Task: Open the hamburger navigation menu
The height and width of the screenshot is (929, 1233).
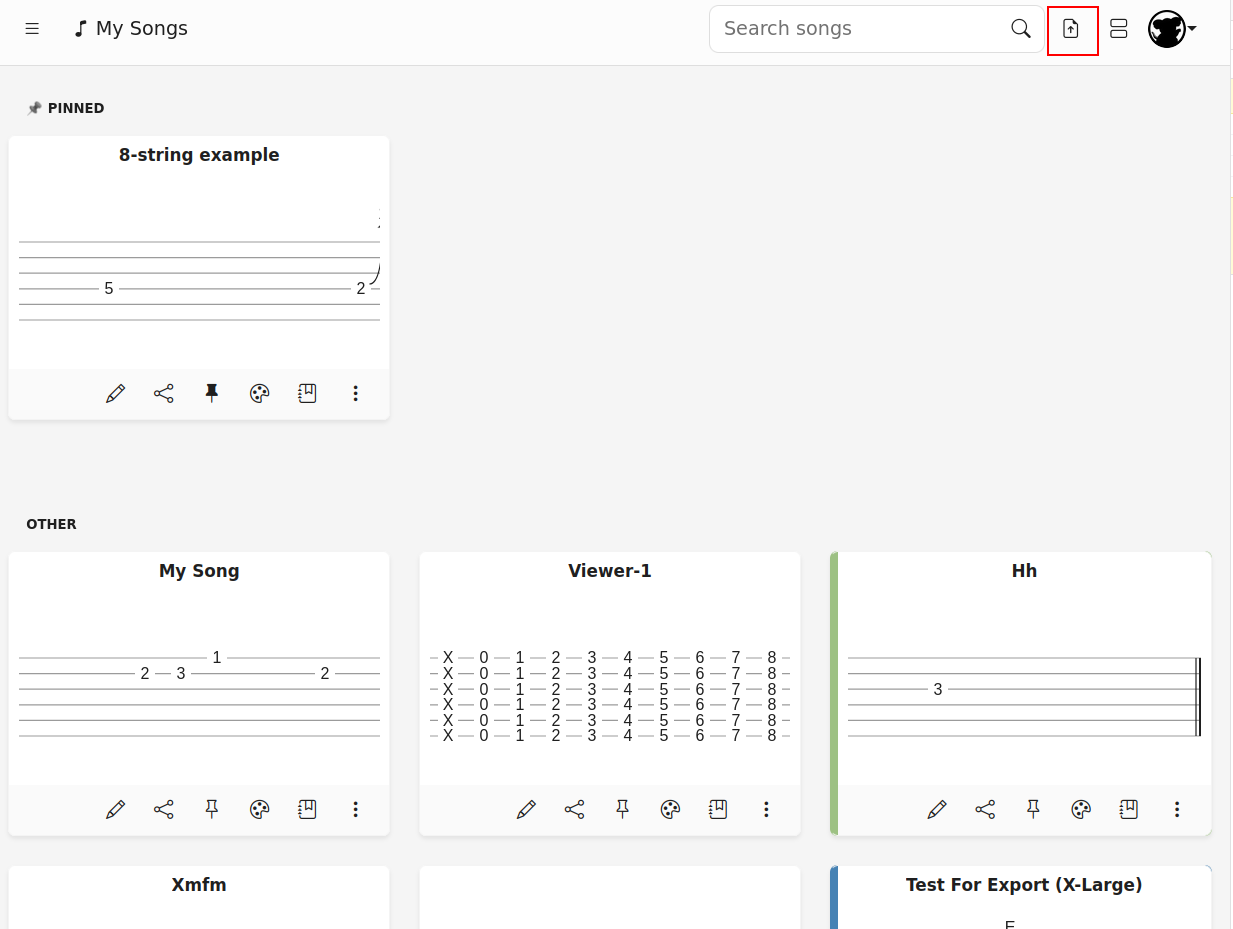Action: click(x=32, y=29)
